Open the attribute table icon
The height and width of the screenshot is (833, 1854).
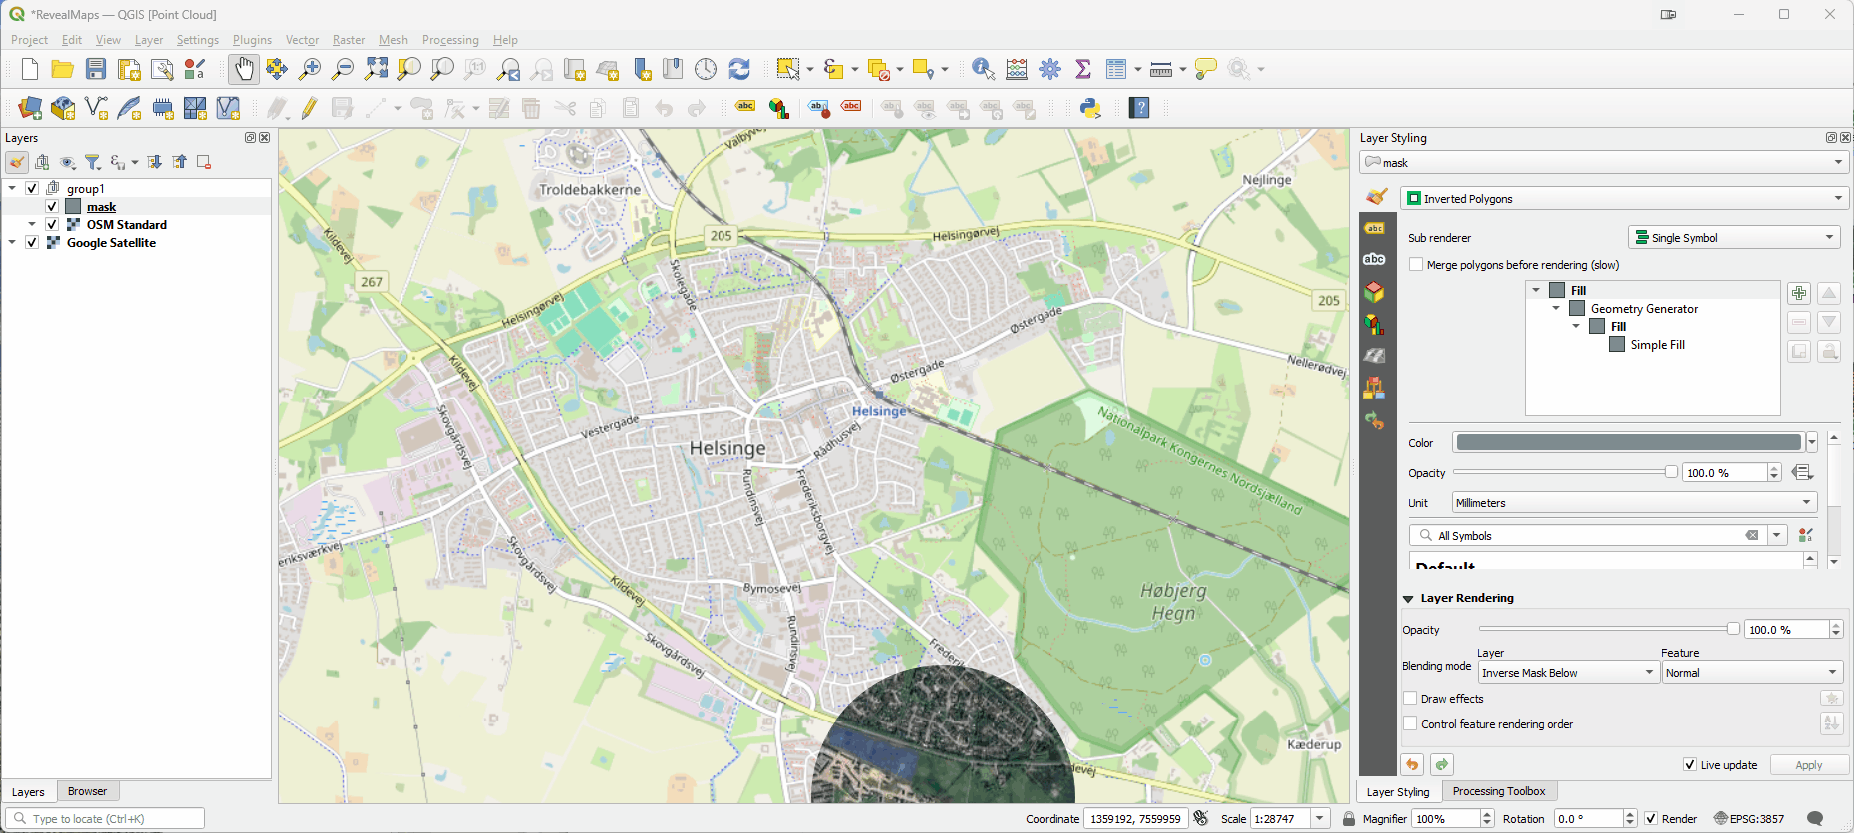pyautogui.click(x=1116, y=69)
